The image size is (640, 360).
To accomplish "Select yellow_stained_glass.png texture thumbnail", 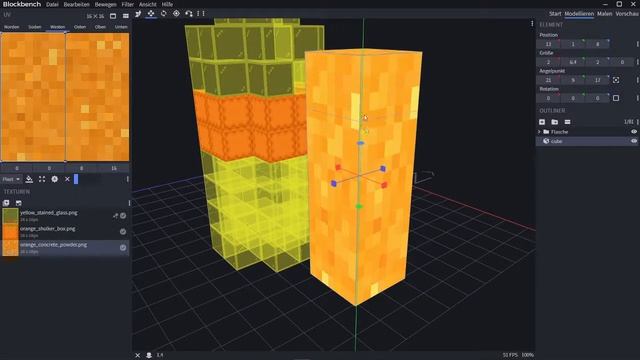I will (x=10, y=216).
